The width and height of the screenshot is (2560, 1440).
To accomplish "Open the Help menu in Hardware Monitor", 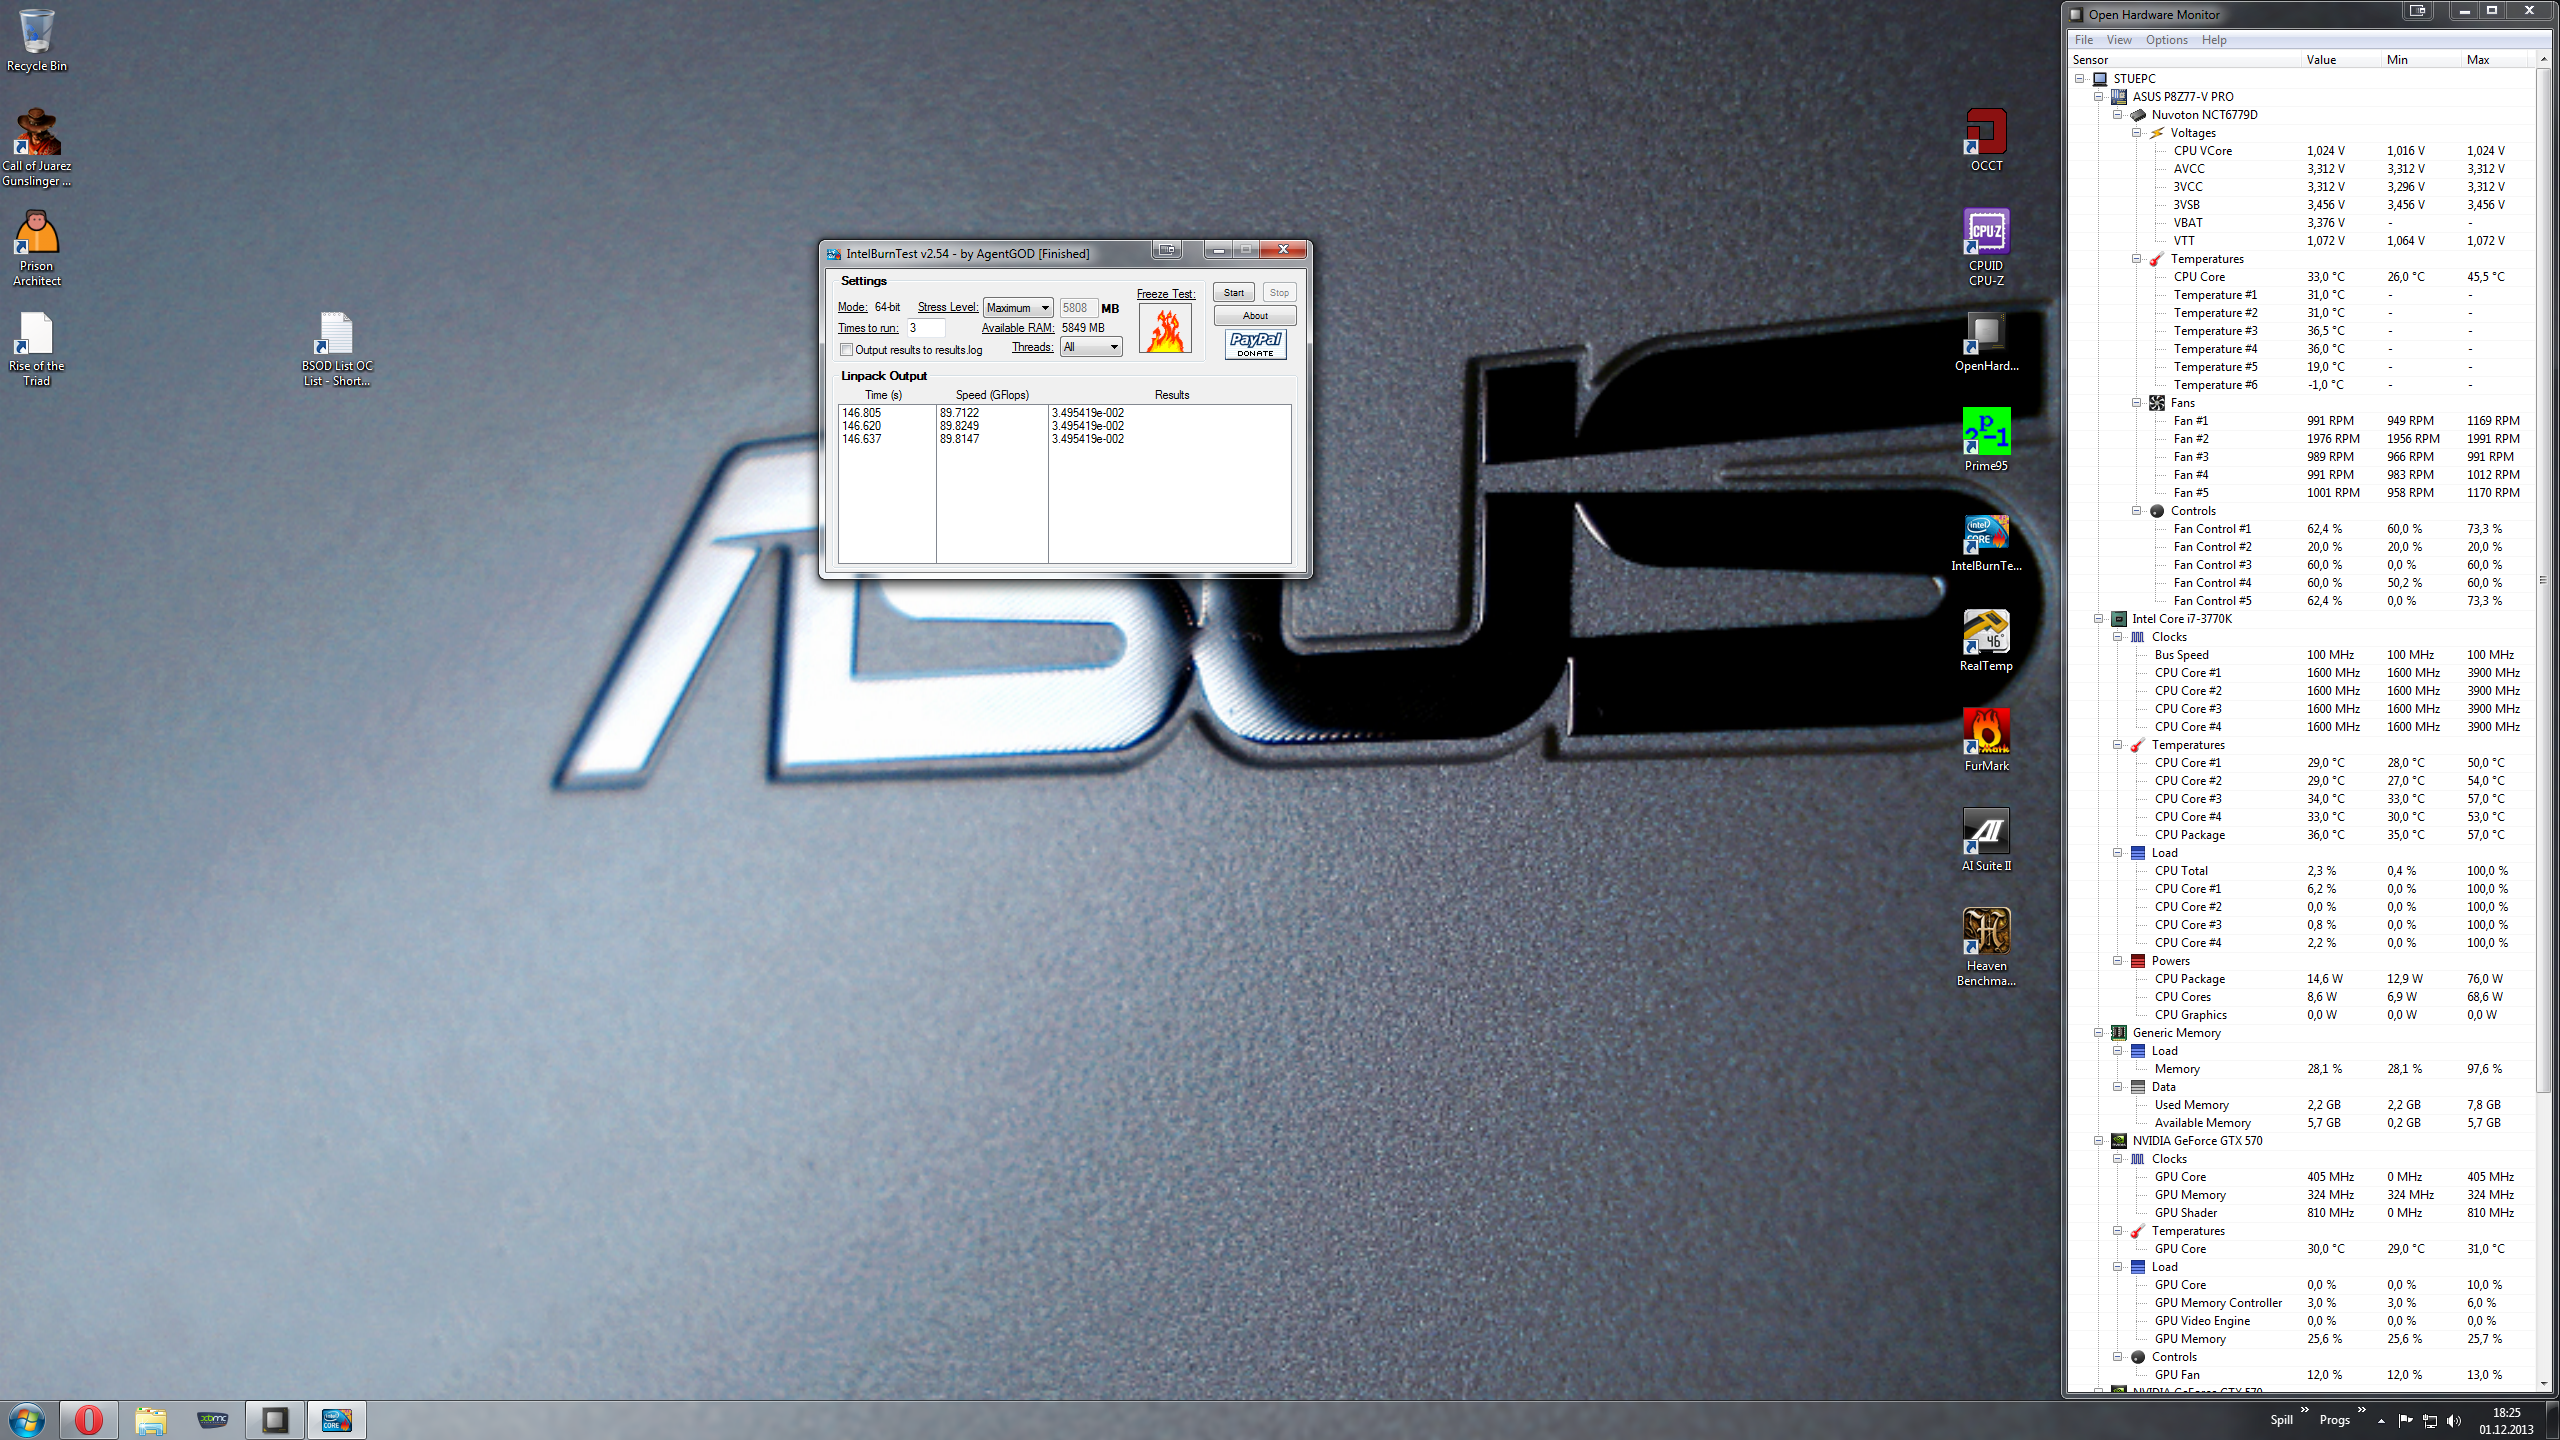I will tap(2214, 40).
